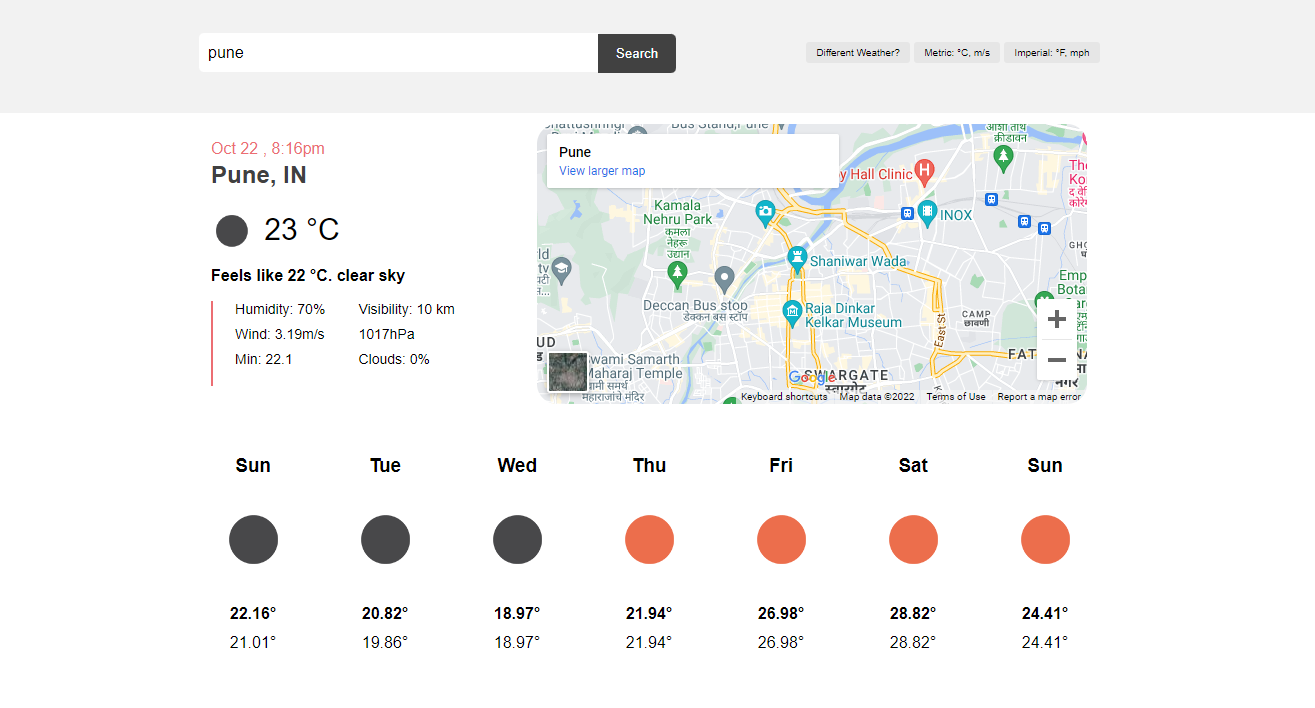Open Keyboard shortcuts on the map
Viewport: 1315px width, 708px height.
pyautogui.click(x=783, y=397)
